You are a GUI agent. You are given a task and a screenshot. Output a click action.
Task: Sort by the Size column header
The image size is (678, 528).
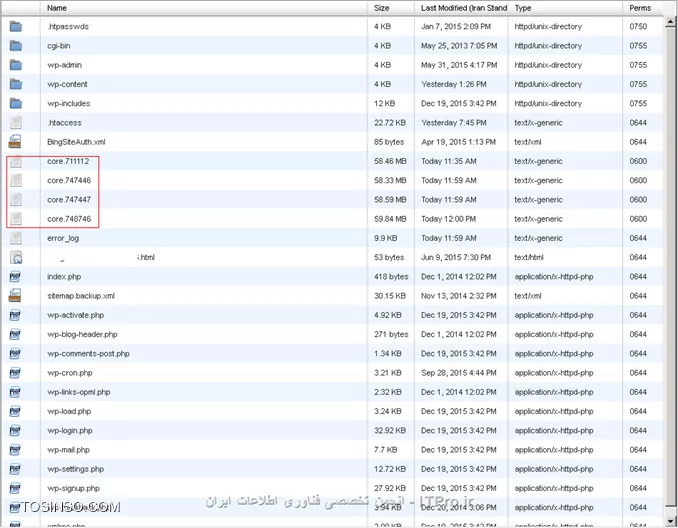pos(381,8)
